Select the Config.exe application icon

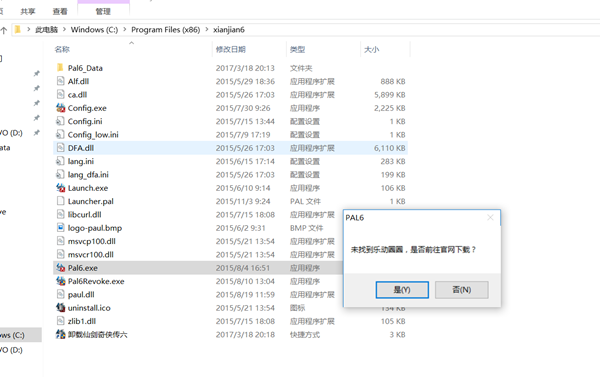[60, 108]
